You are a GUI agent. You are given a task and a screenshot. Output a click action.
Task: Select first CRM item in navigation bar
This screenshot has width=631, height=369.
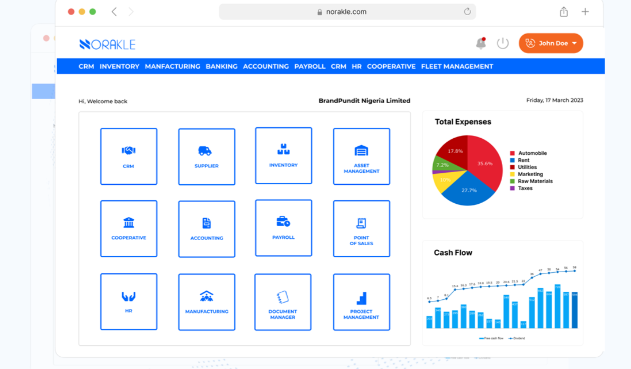86,66
